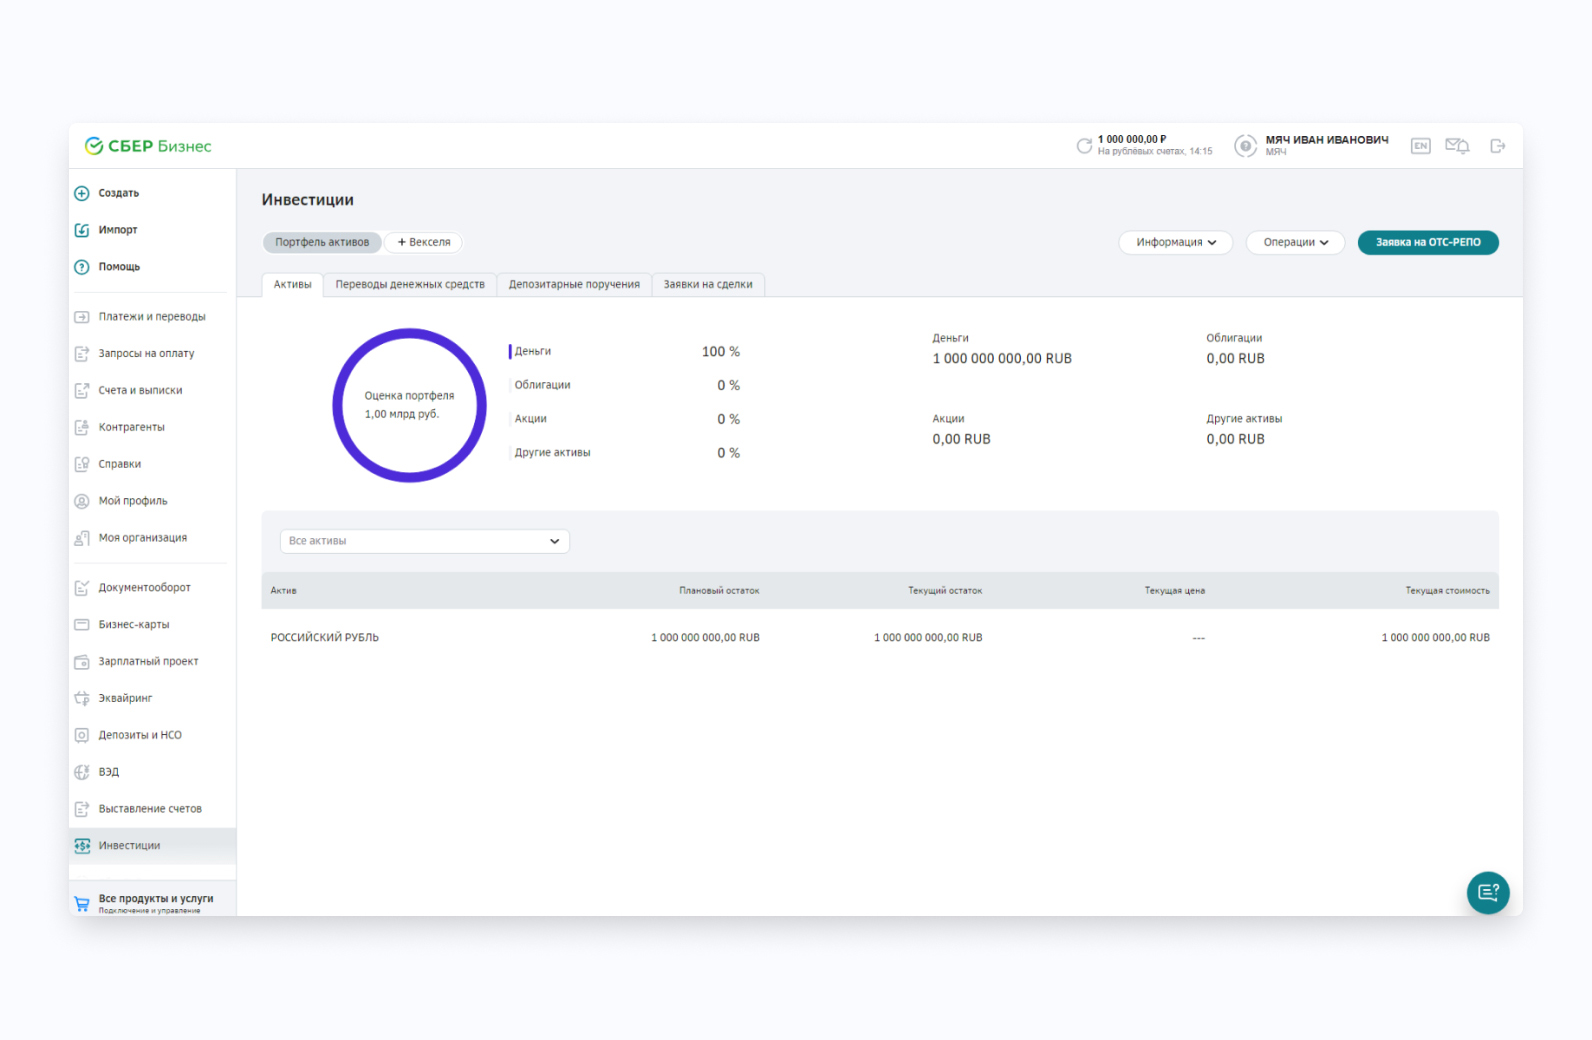
Task: Click the header balance 1 000 000,00 ₽
Action: (x=1132, y=140)
